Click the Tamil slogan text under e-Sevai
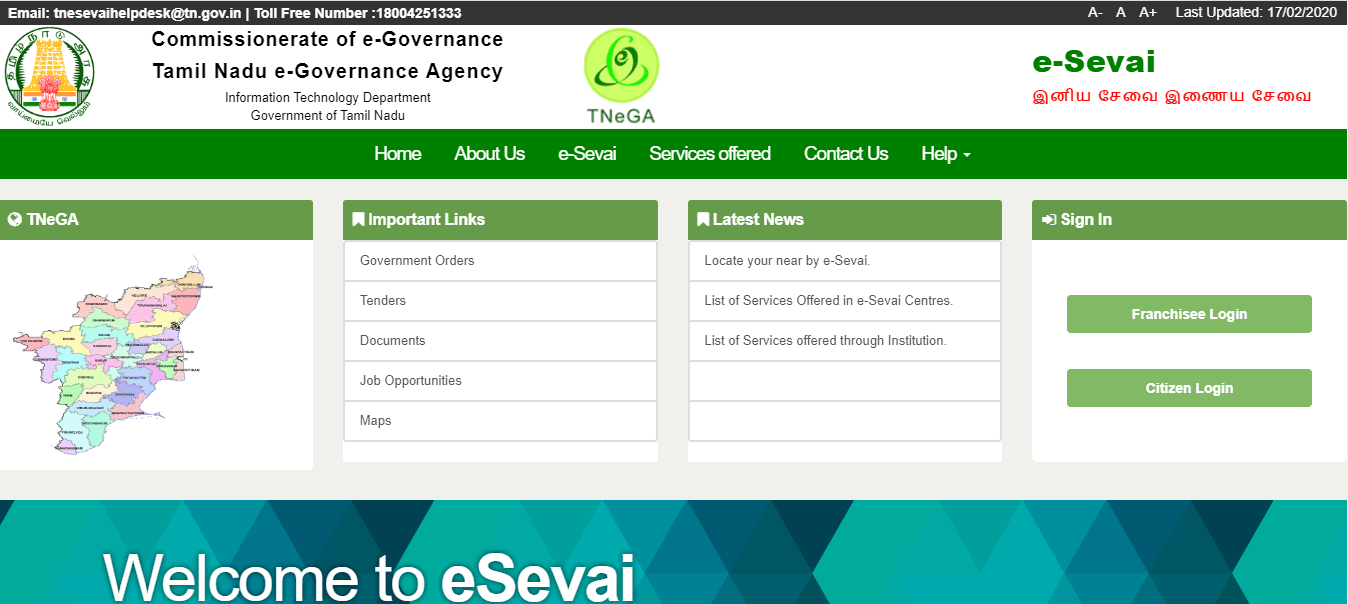Viewport: 1348px width, 604px height. click(1172, 97)
